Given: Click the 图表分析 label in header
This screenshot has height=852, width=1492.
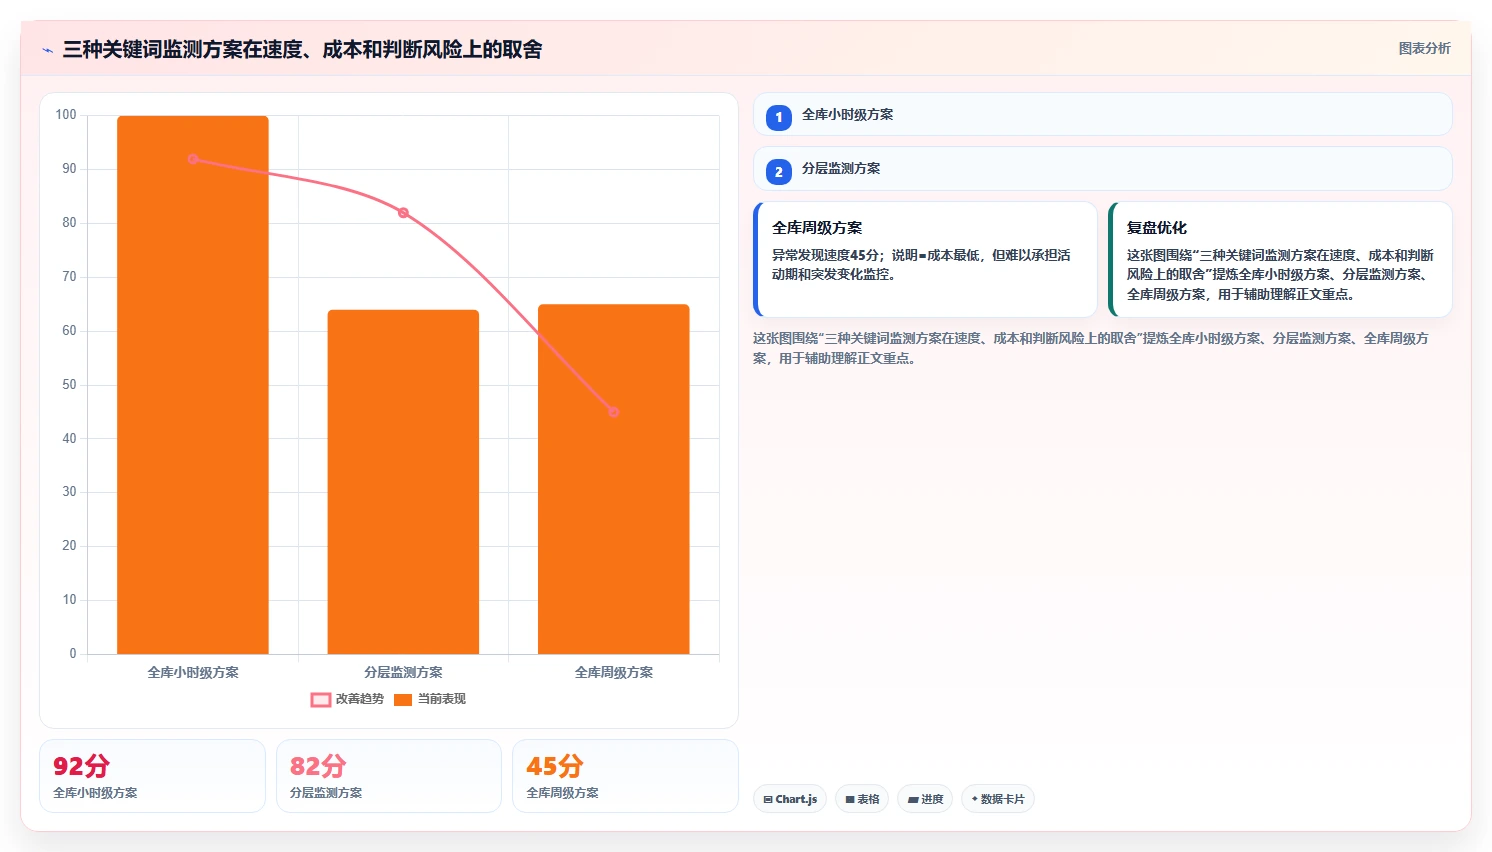Looking at the screenshot, I should pyautogui.click(x=1424, y=48).
